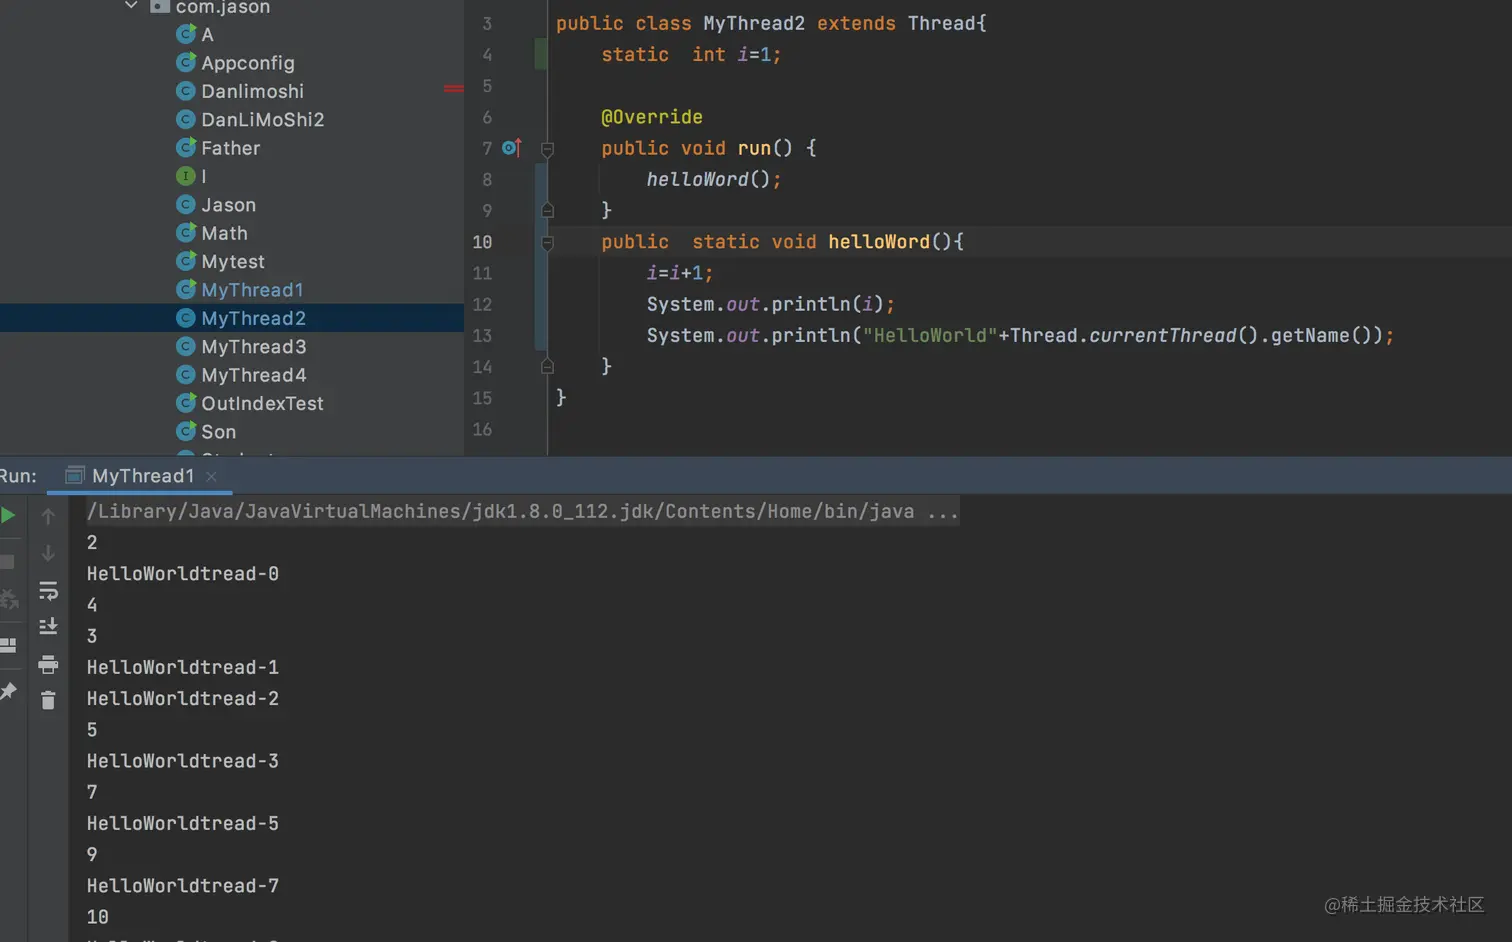
Task: Rerun MyThread1 with the green play icon
Action: (8, 516)
